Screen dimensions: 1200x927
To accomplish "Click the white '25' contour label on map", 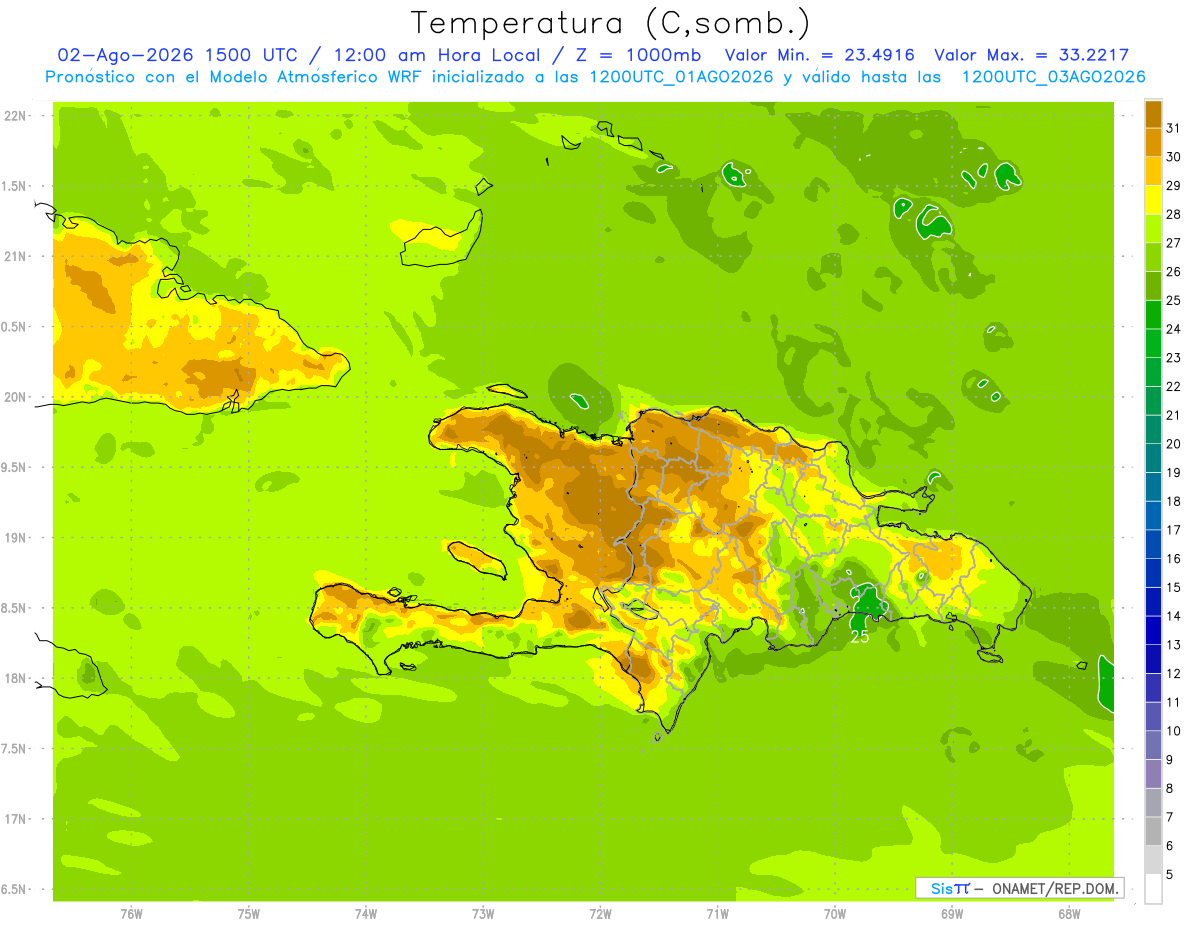I will (859, 636).
